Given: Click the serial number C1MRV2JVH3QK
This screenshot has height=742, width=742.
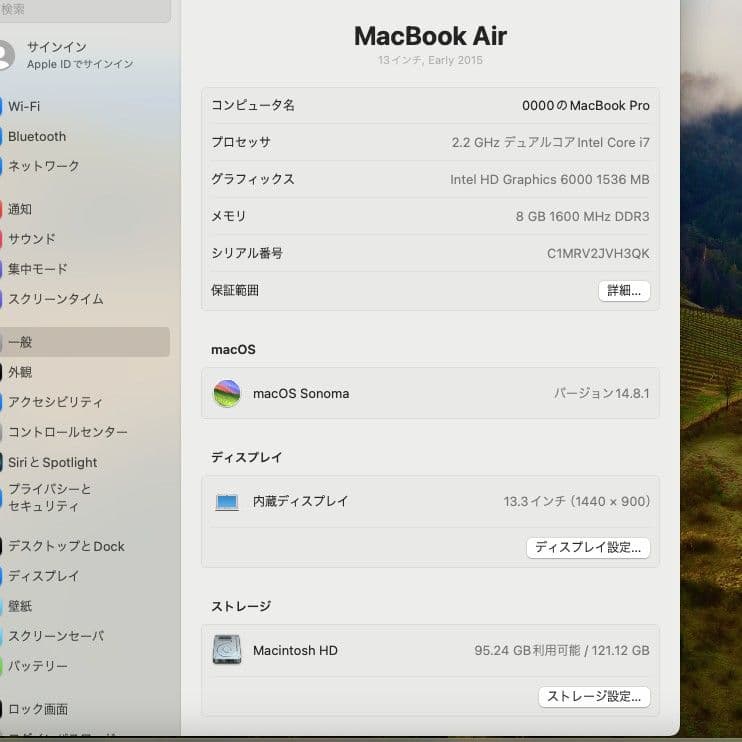Looking at the screenshot, I should point(598,254).
